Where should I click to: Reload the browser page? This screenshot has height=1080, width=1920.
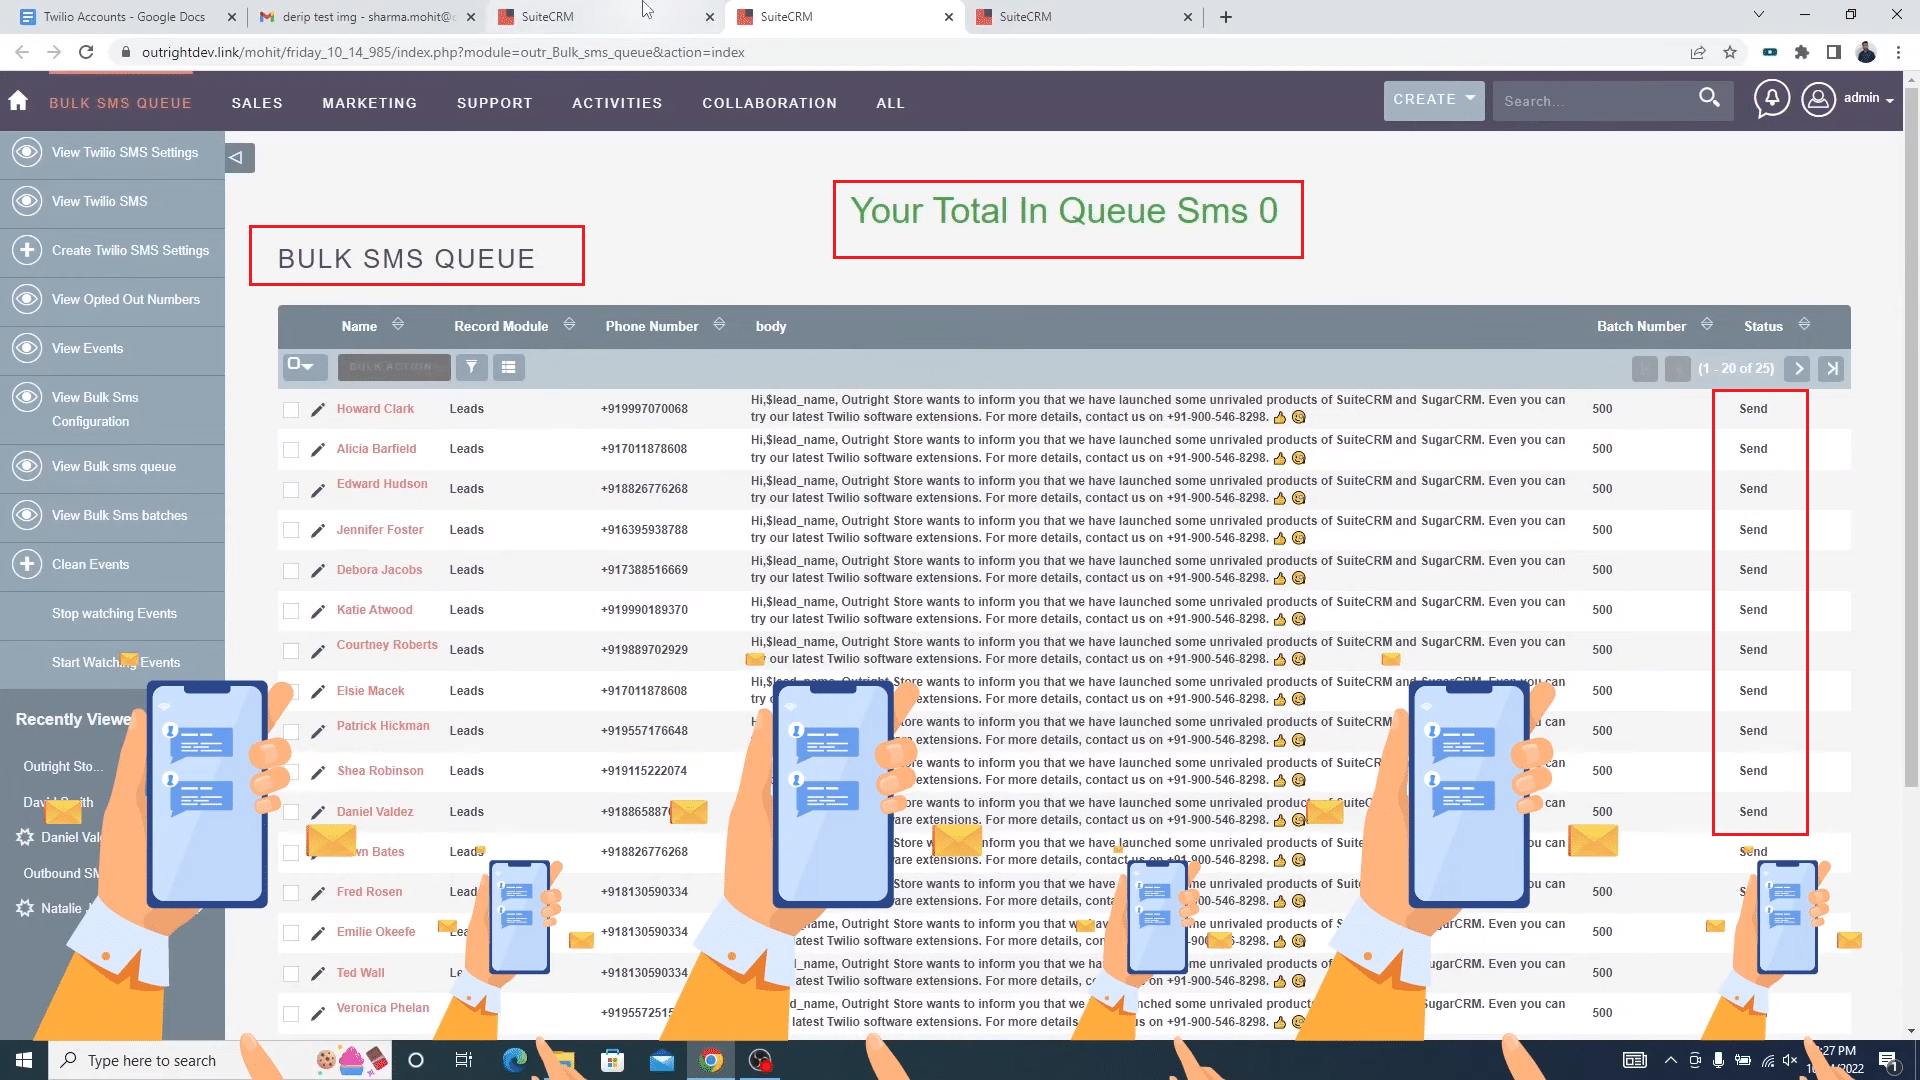86,52
